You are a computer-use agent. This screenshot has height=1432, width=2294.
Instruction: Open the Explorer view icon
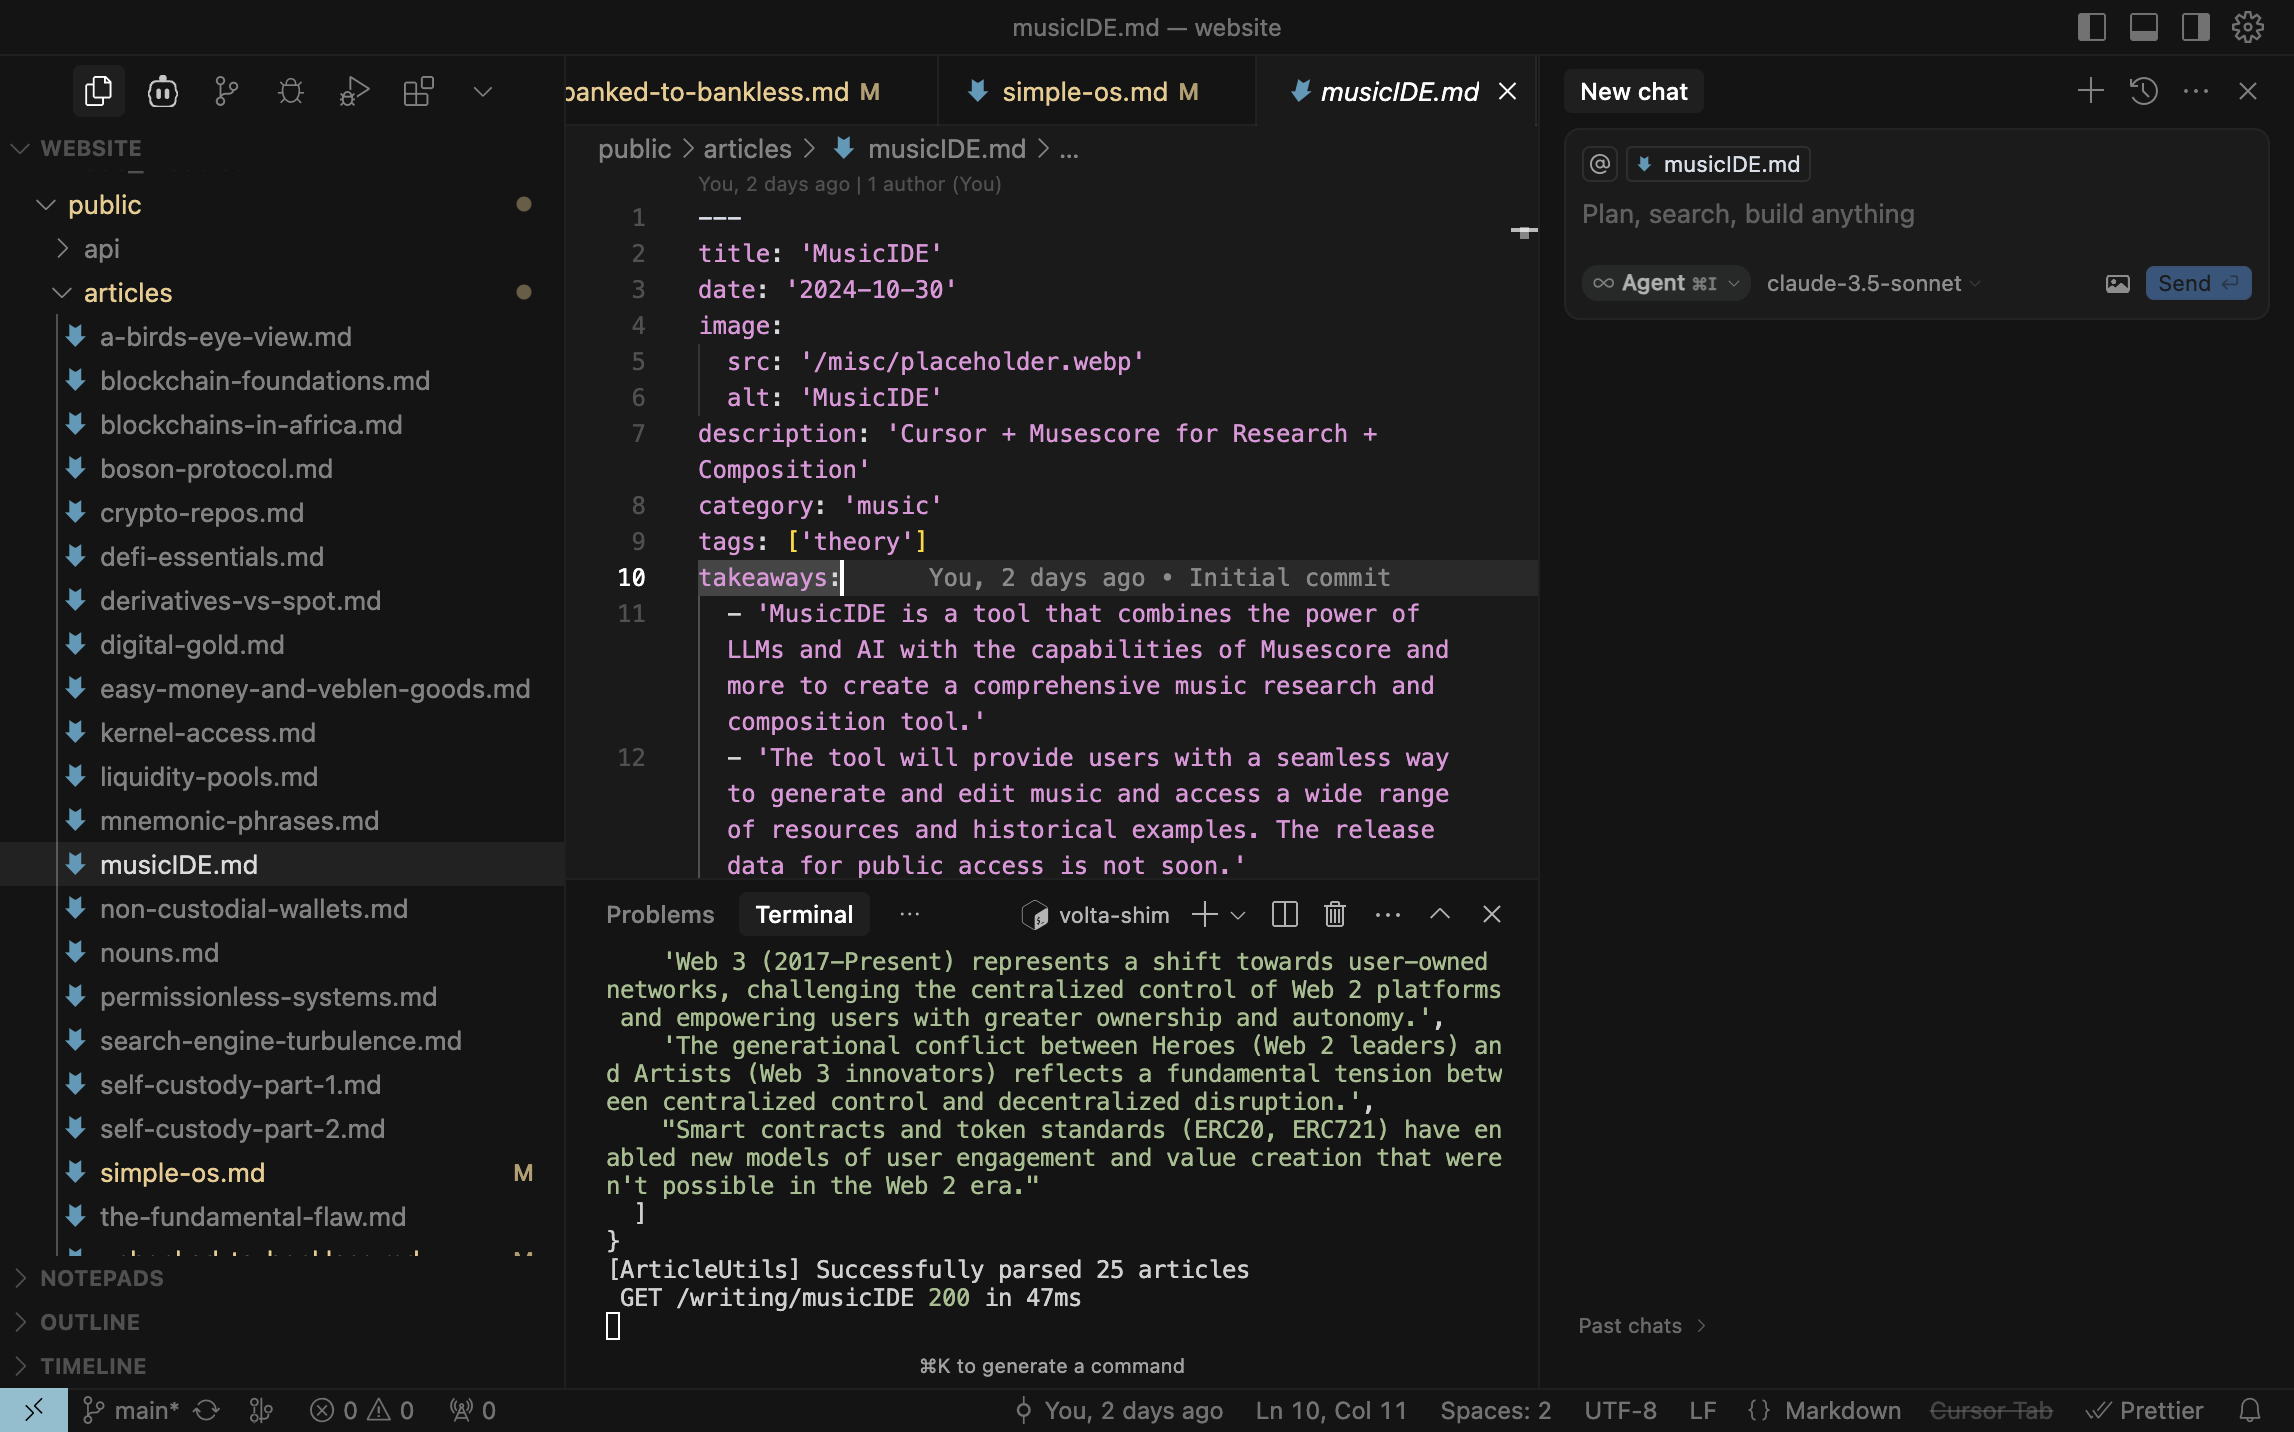tap(98, 91)
